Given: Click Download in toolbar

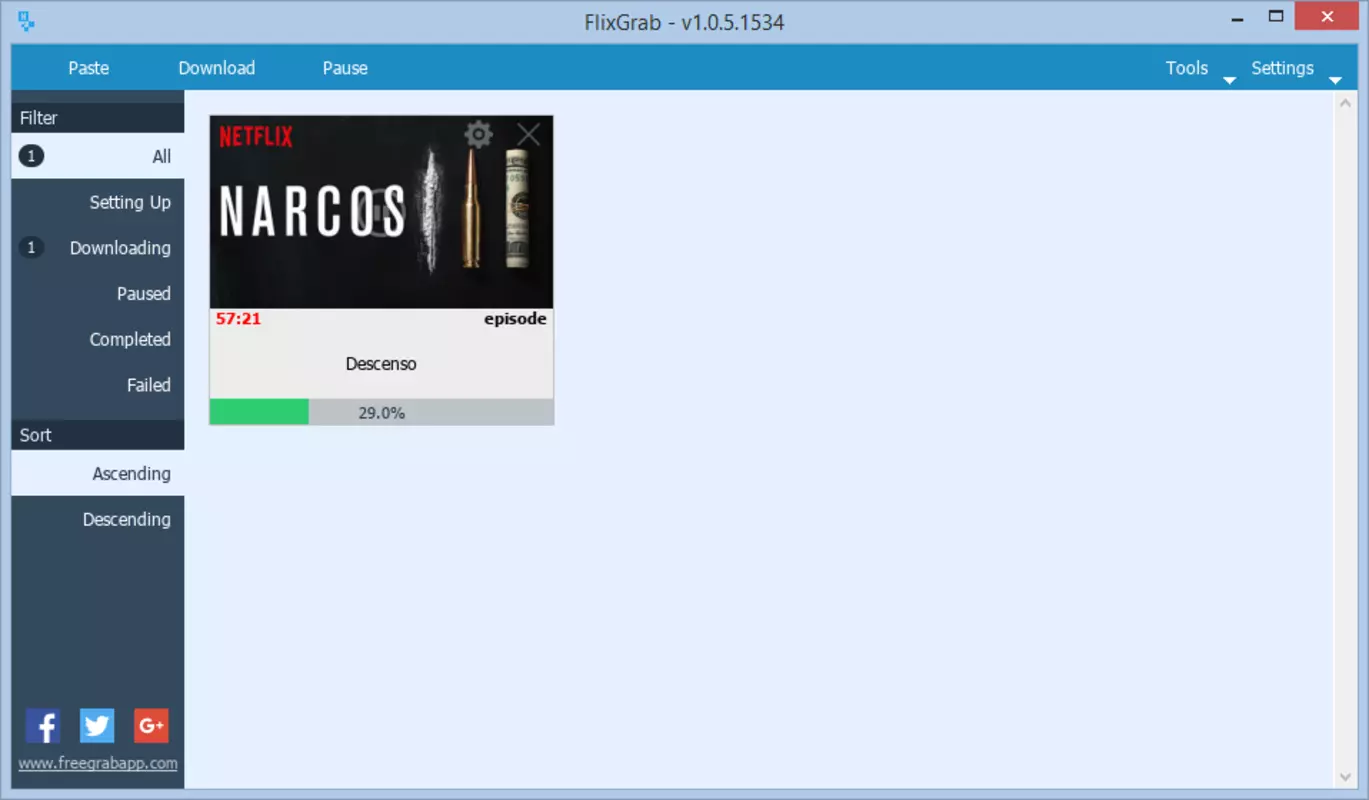Looking at the screenshot, I should click(217, 68).
